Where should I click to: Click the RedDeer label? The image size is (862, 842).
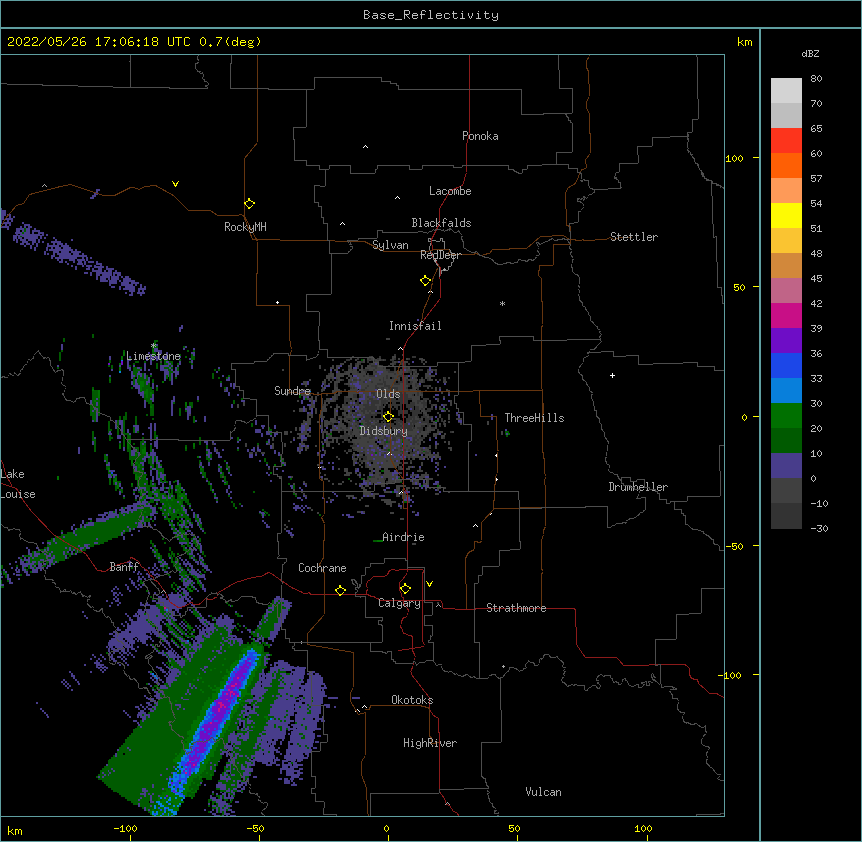[440, 255]
